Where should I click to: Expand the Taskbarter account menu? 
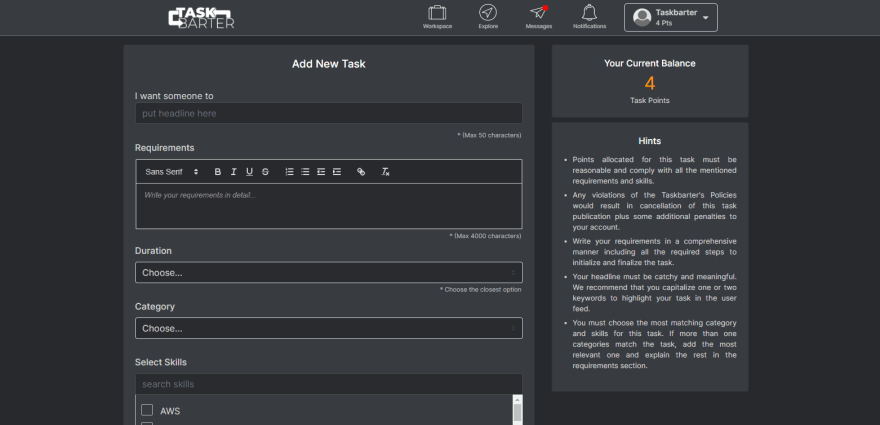tap(671, 17)
